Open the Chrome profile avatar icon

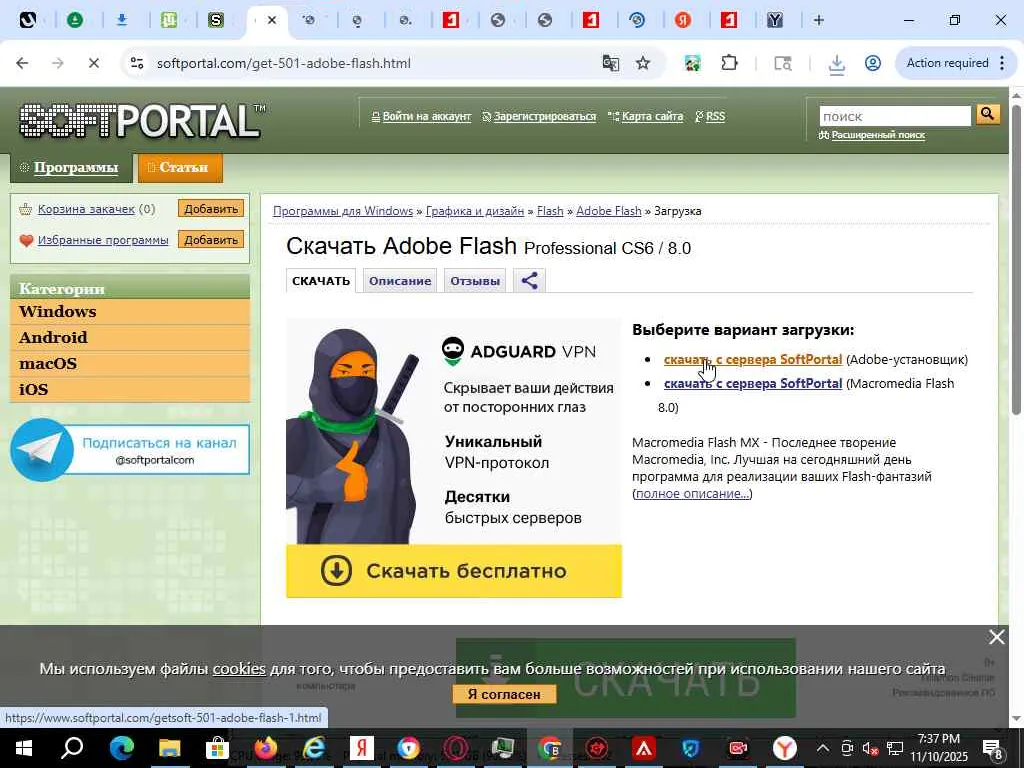pos(872,63)
